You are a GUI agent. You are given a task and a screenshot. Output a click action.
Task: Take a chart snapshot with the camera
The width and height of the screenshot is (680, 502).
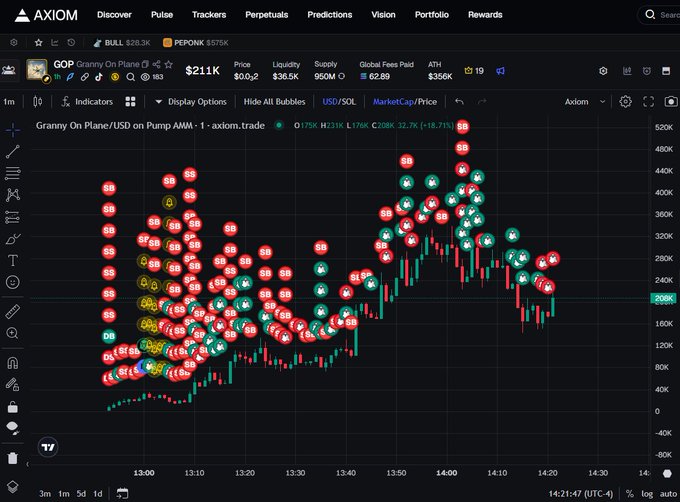671,102
